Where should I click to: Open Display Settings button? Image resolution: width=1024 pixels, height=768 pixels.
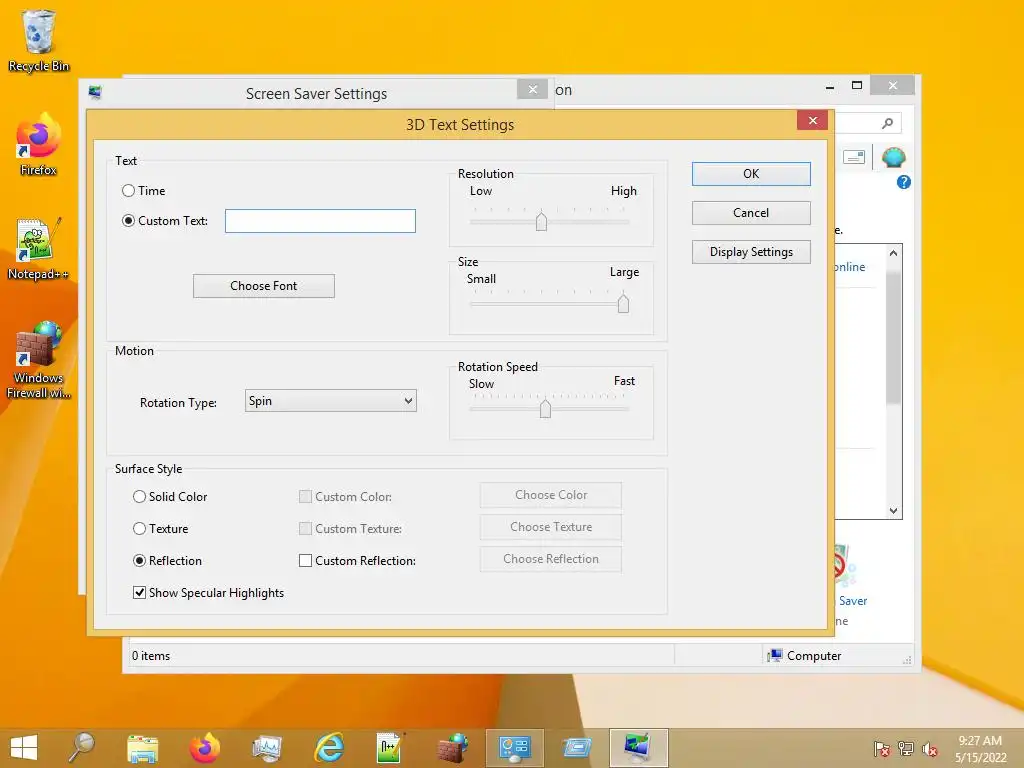click(751, 252)
